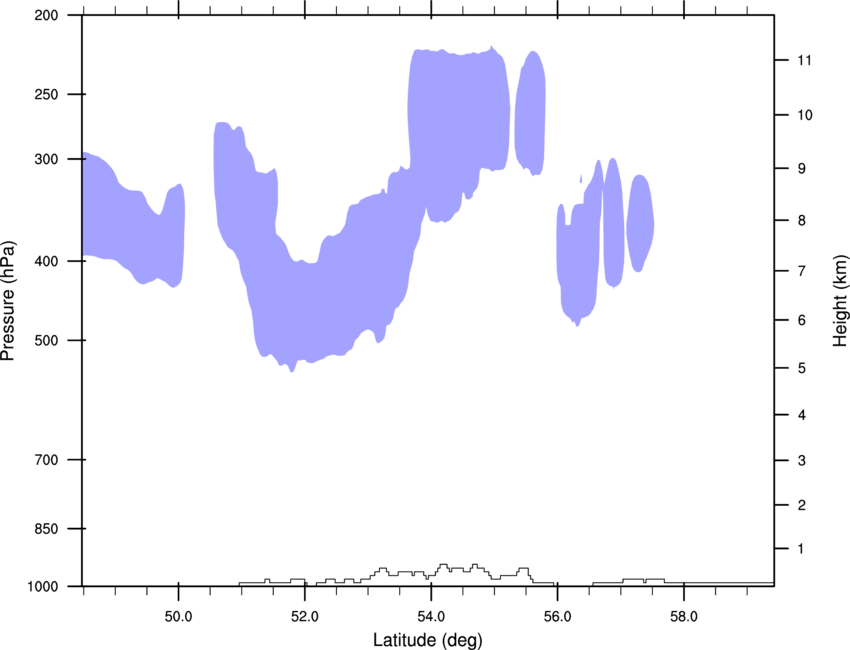
Task: Click the 50.0 latitude tick label
Action: point(178,617)
